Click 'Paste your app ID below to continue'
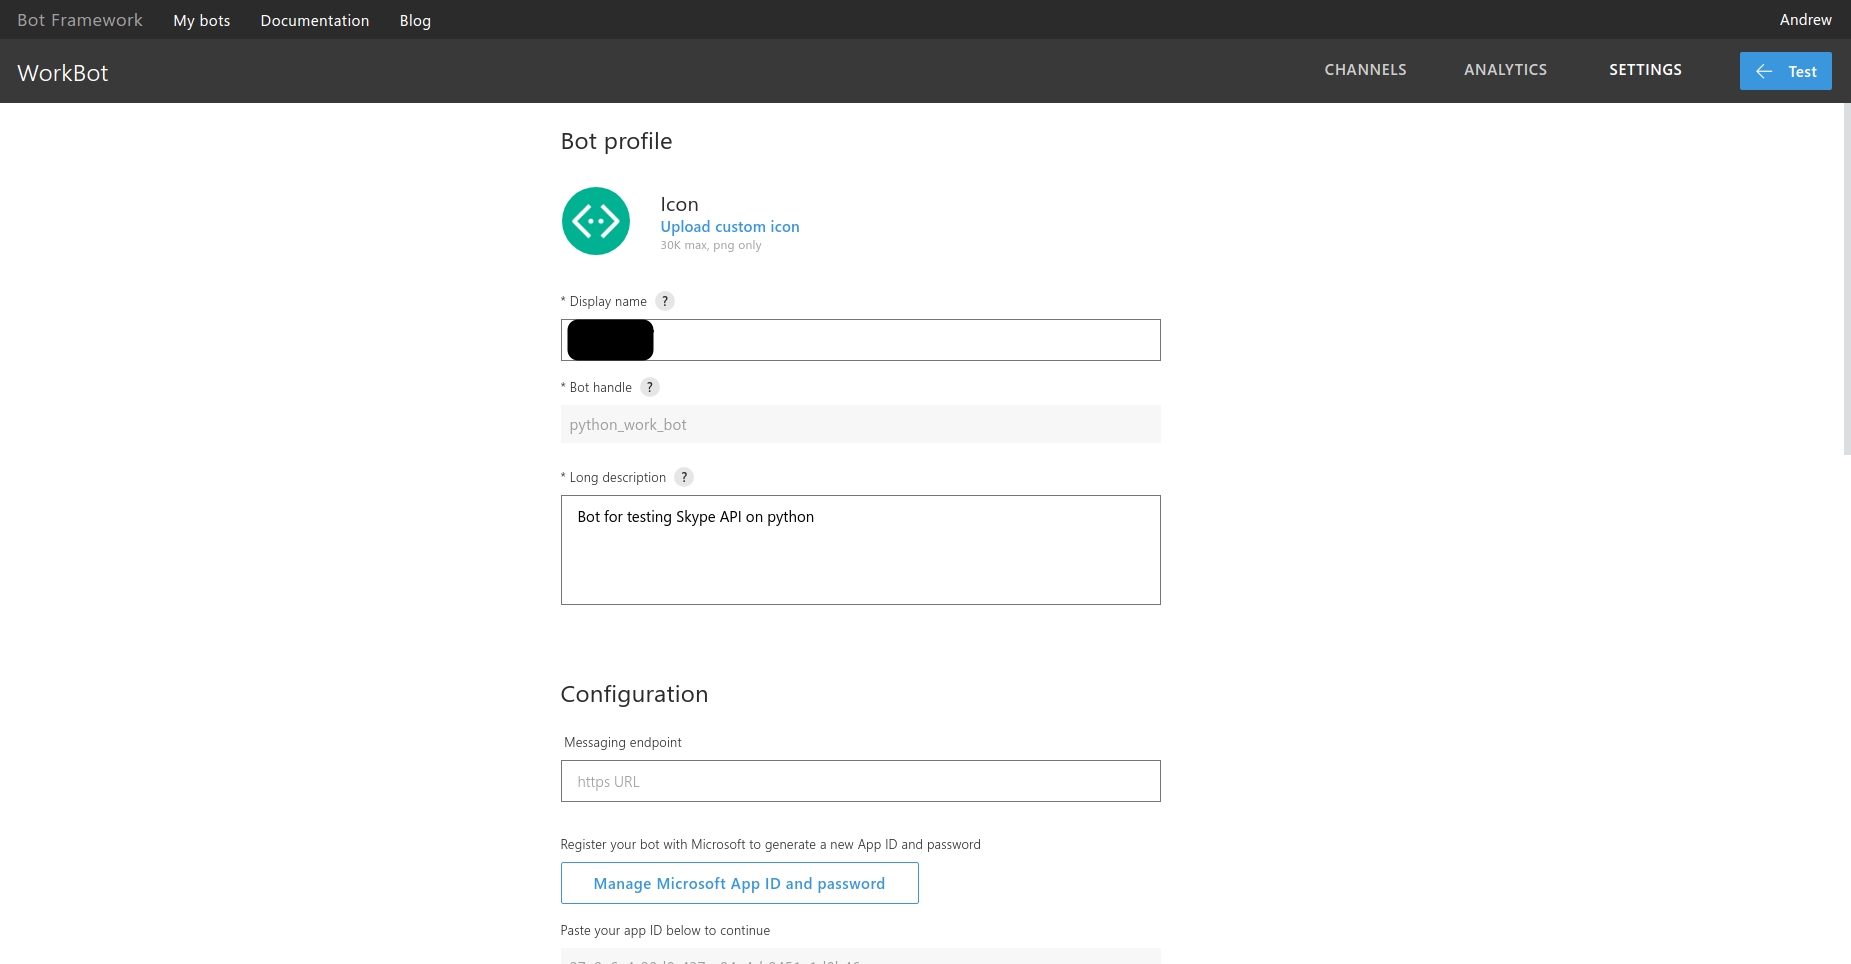Image resolution: width=1851 pixels, height=964 pixels. click(666, 930)
